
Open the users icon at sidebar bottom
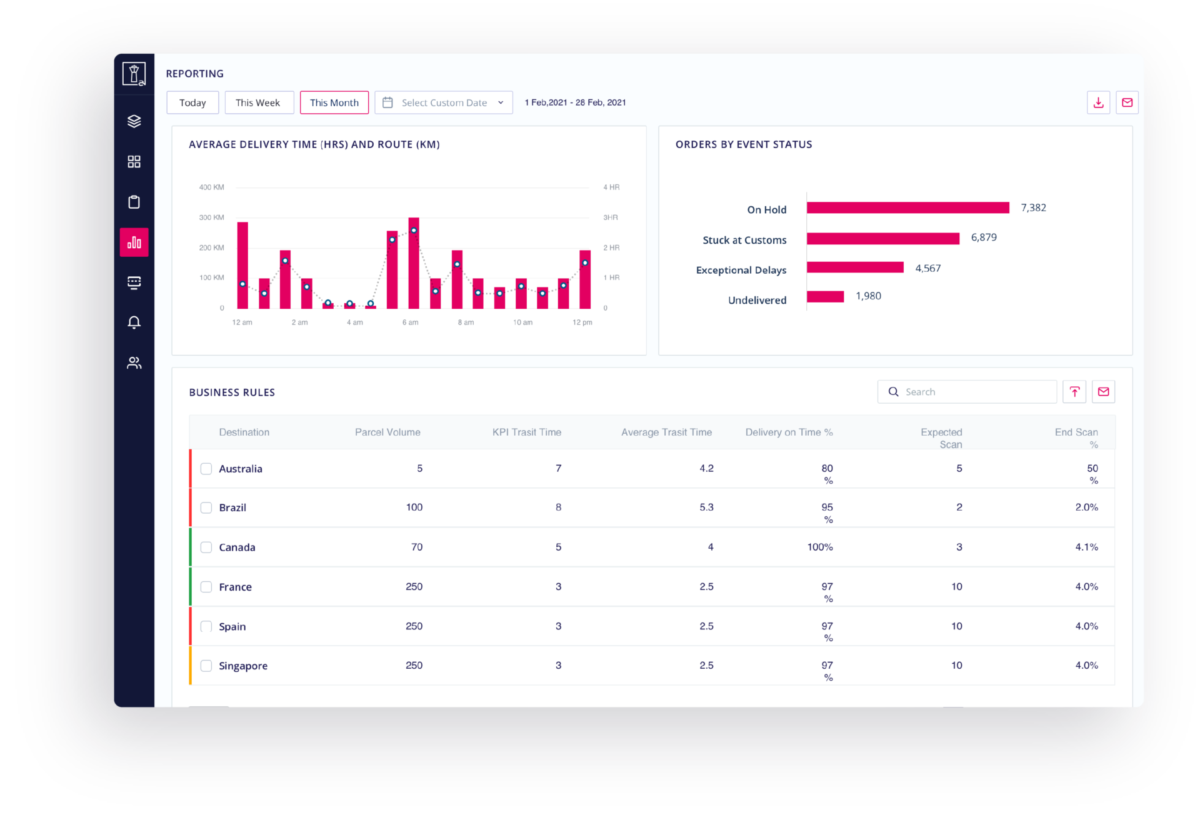(x=134, y=362)
